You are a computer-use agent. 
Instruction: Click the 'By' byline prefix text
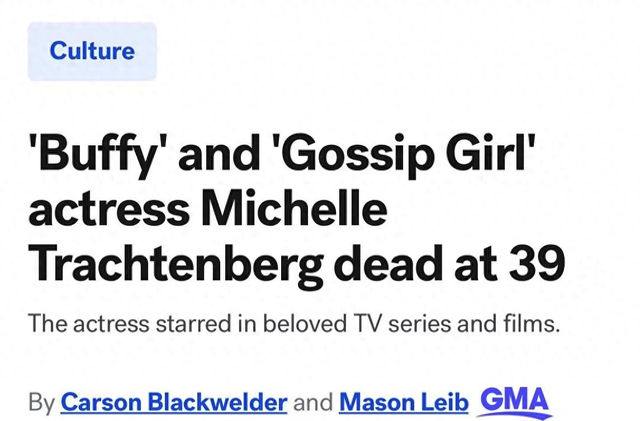pyautogui.click(x=41, y=403)
